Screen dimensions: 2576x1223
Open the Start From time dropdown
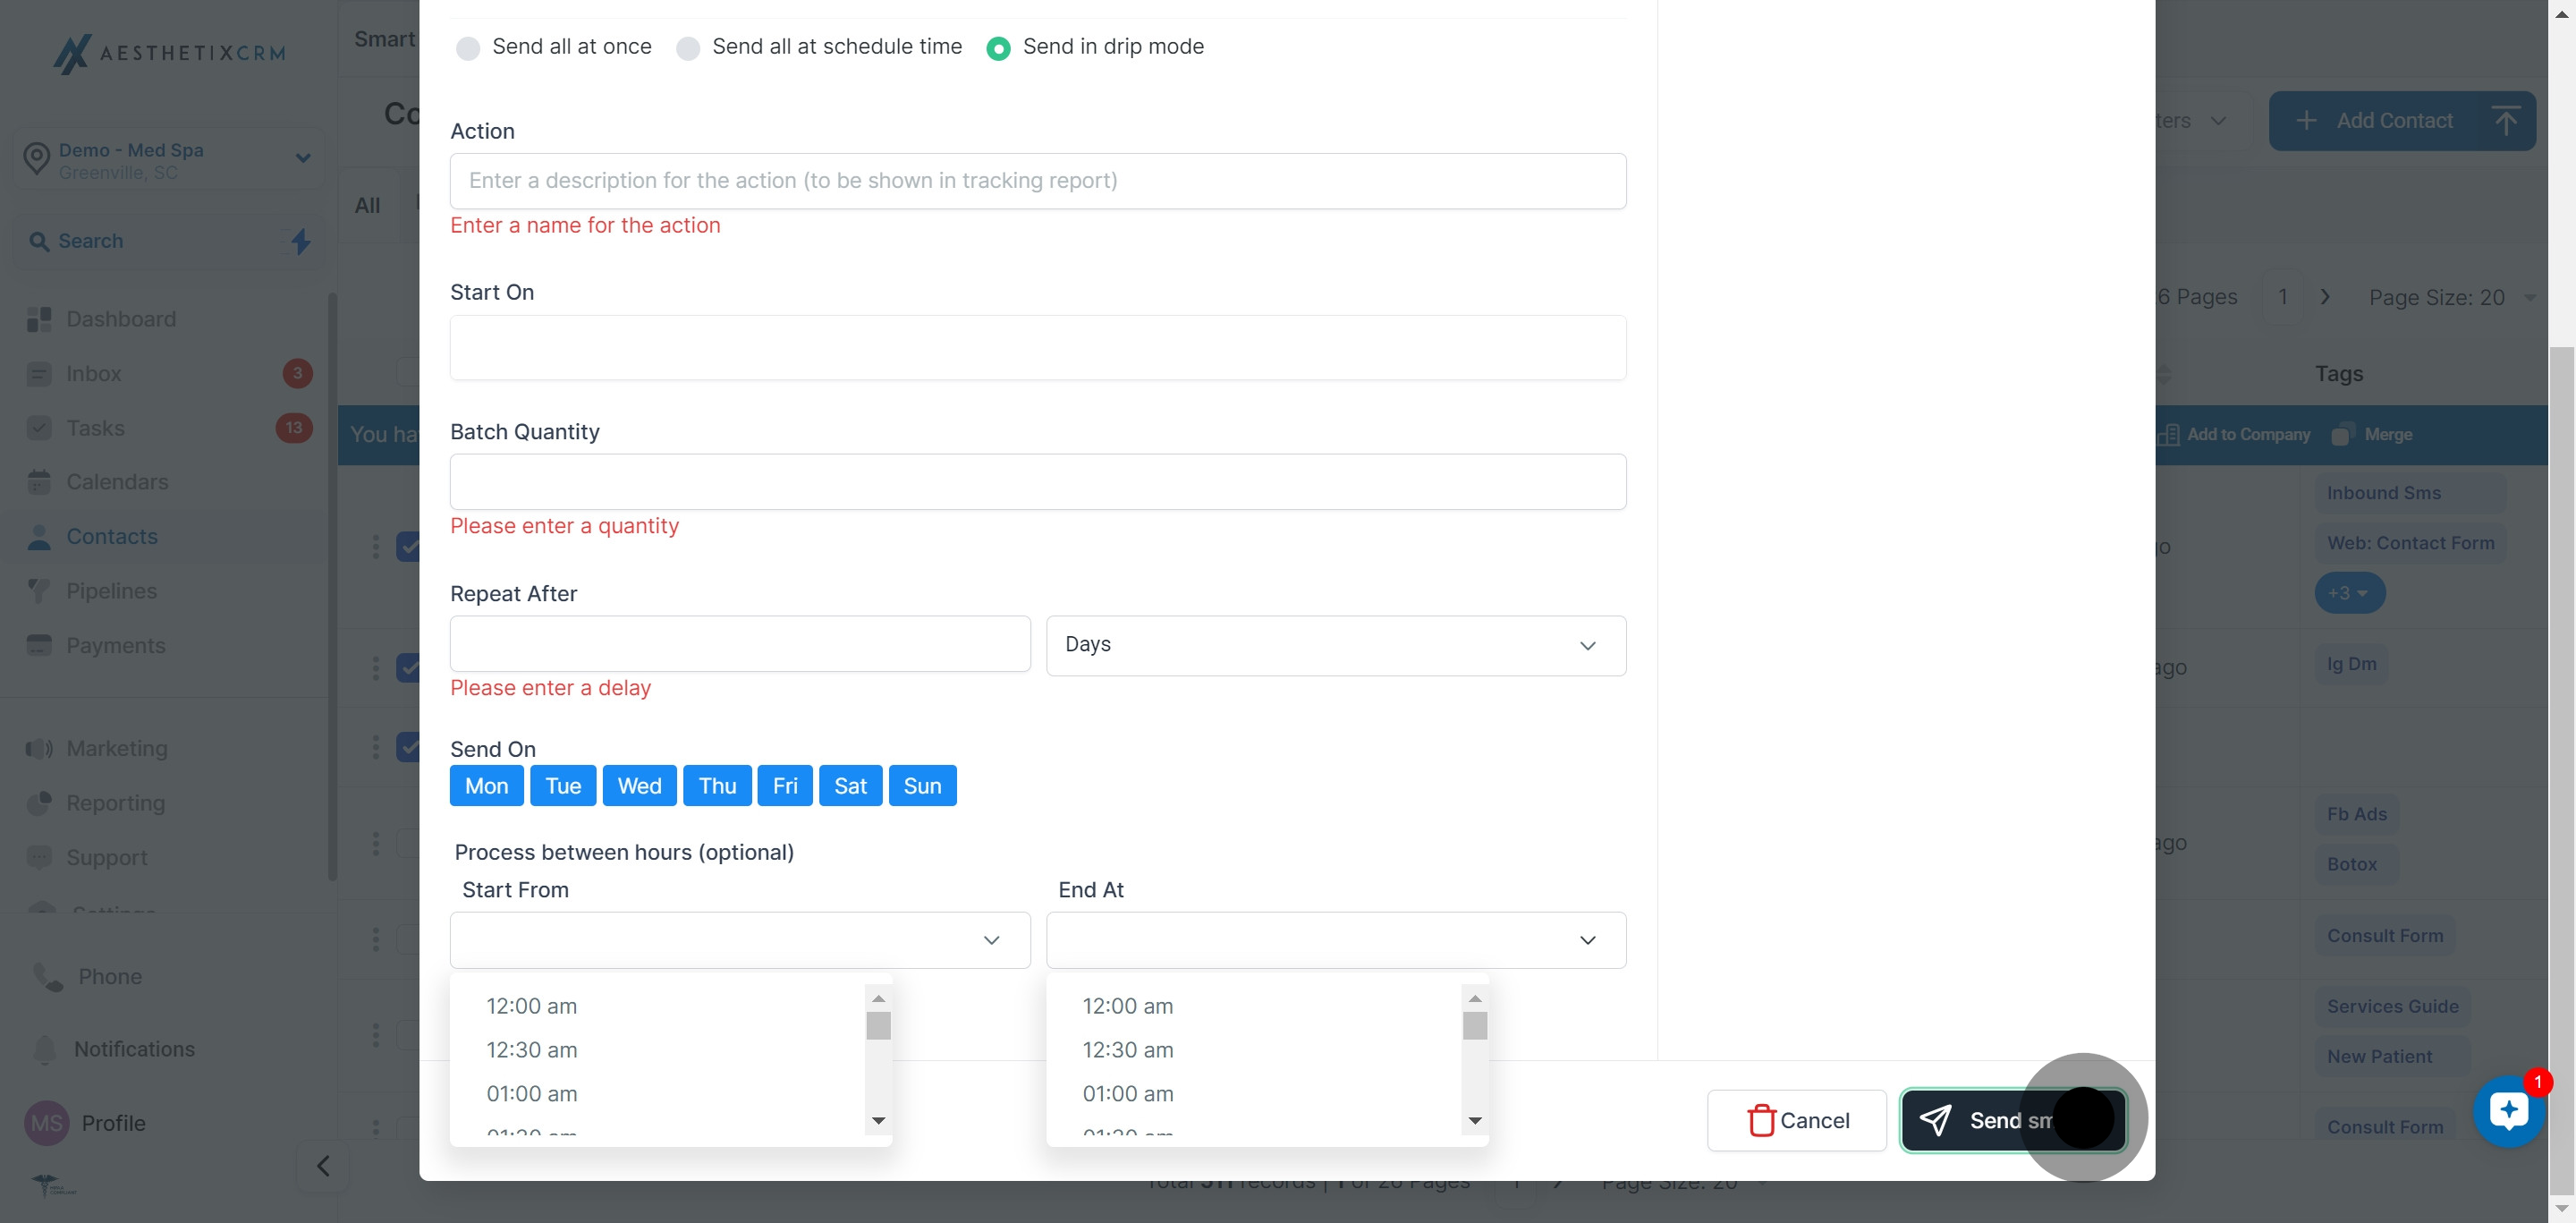(x=739, y=940)
